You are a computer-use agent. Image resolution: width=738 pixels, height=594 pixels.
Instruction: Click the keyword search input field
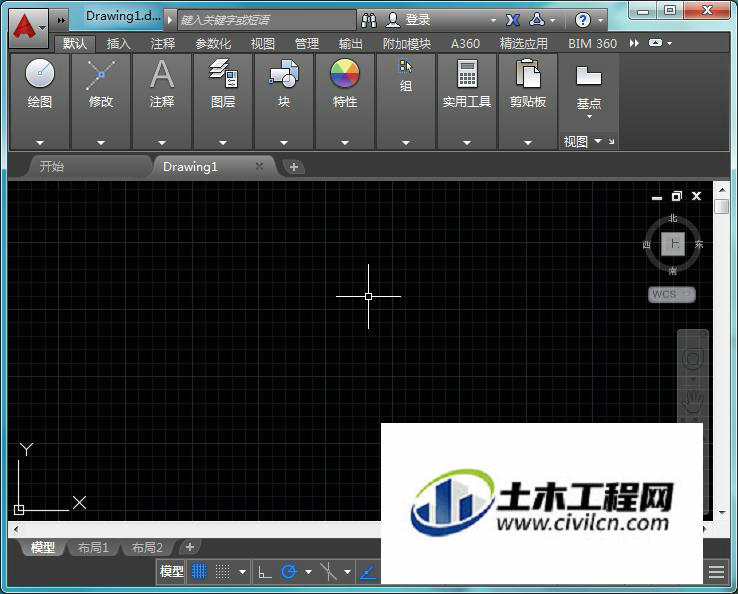click(x=266, y=20)
